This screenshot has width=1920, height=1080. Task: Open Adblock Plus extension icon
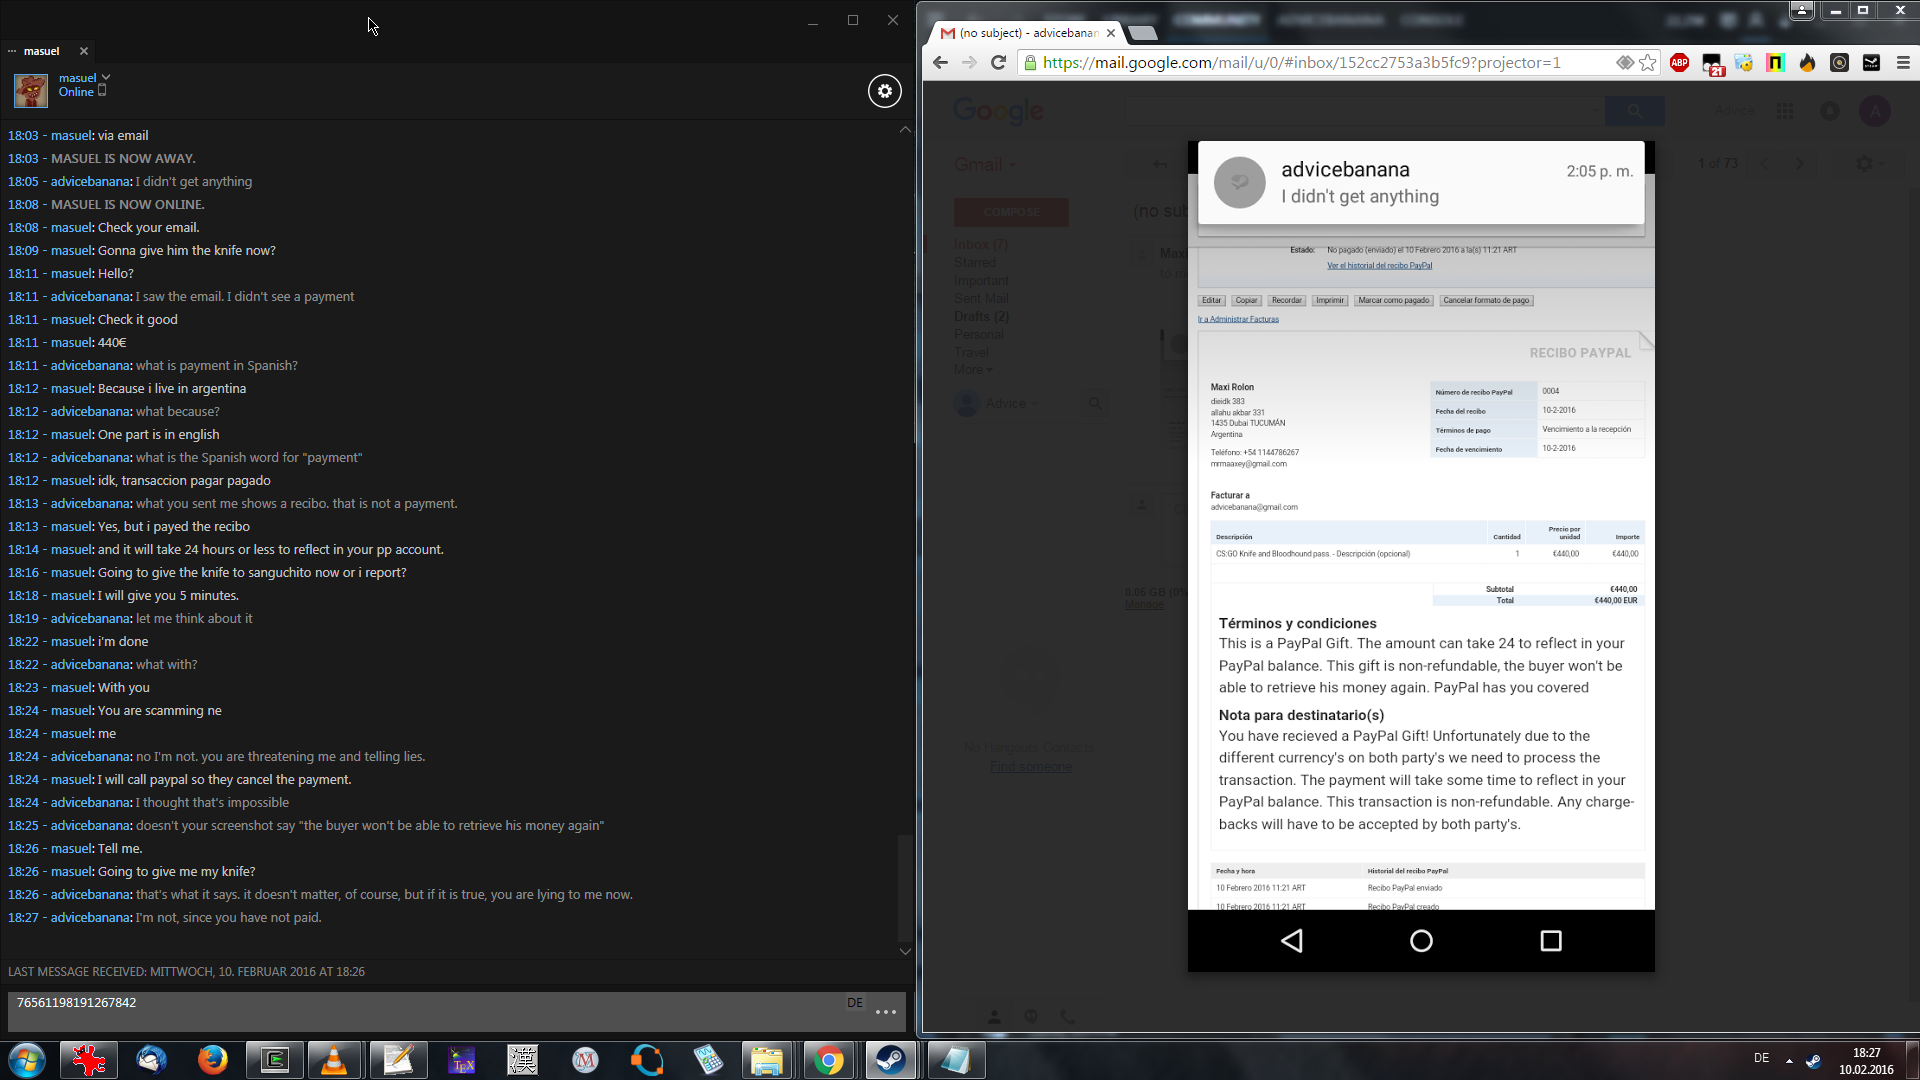[1680, 63]
